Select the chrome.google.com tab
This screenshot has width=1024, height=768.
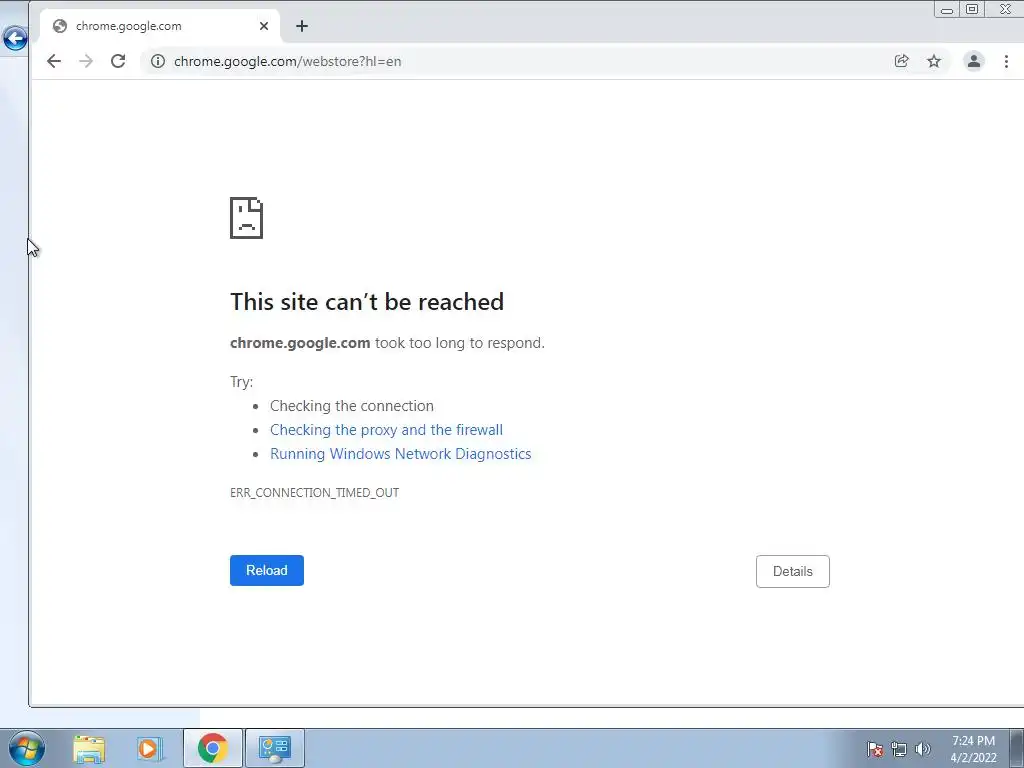(x=160, y=26)
